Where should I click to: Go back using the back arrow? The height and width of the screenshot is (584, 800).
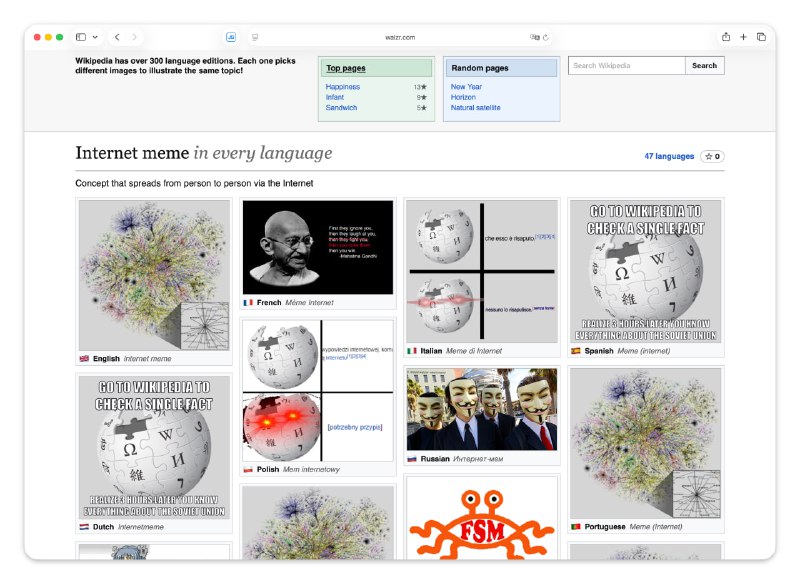pos(117,36)
